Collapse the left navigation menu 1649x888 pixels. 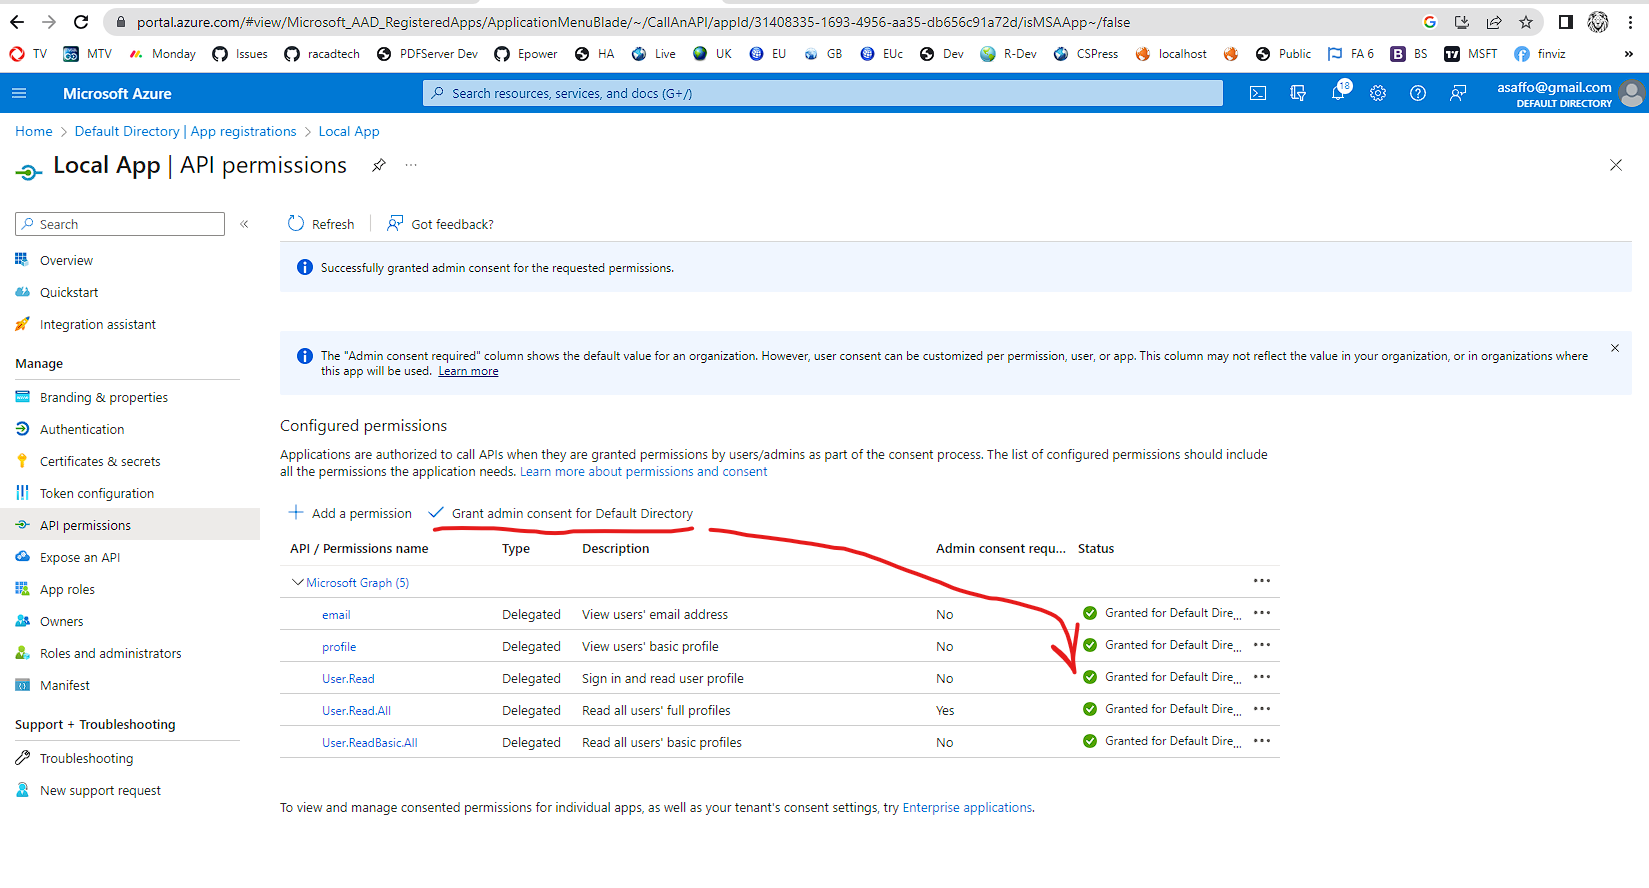244,224
